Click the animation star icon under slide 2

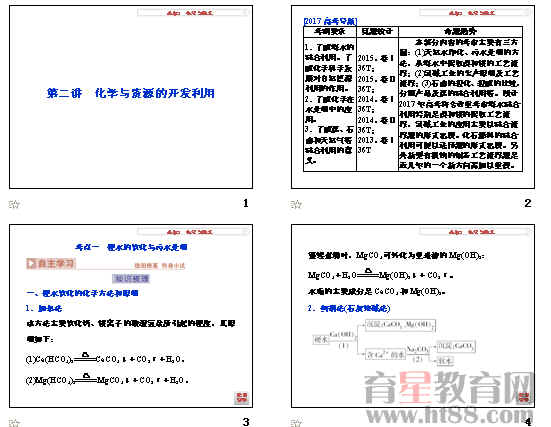296,204
